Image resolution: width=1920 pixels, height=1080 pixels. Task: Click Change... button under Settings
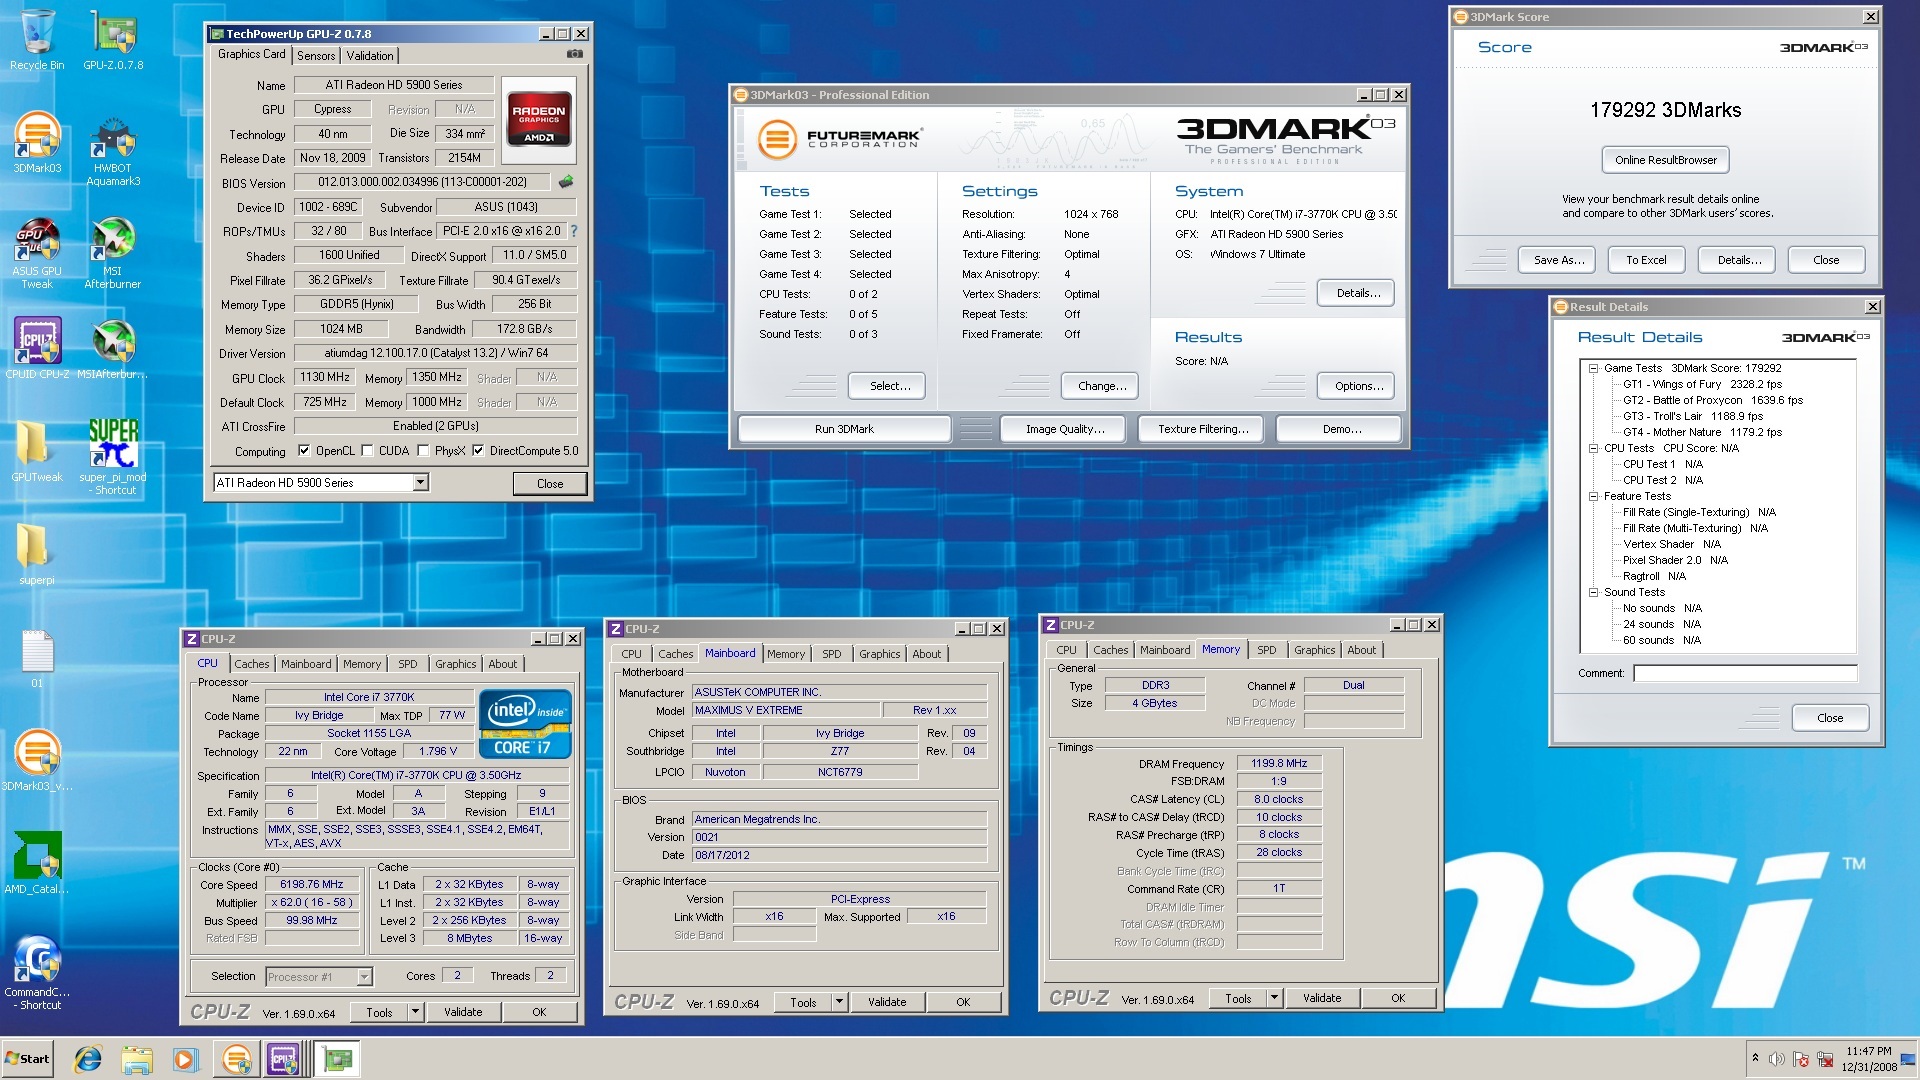click(x=1101, y=386)
